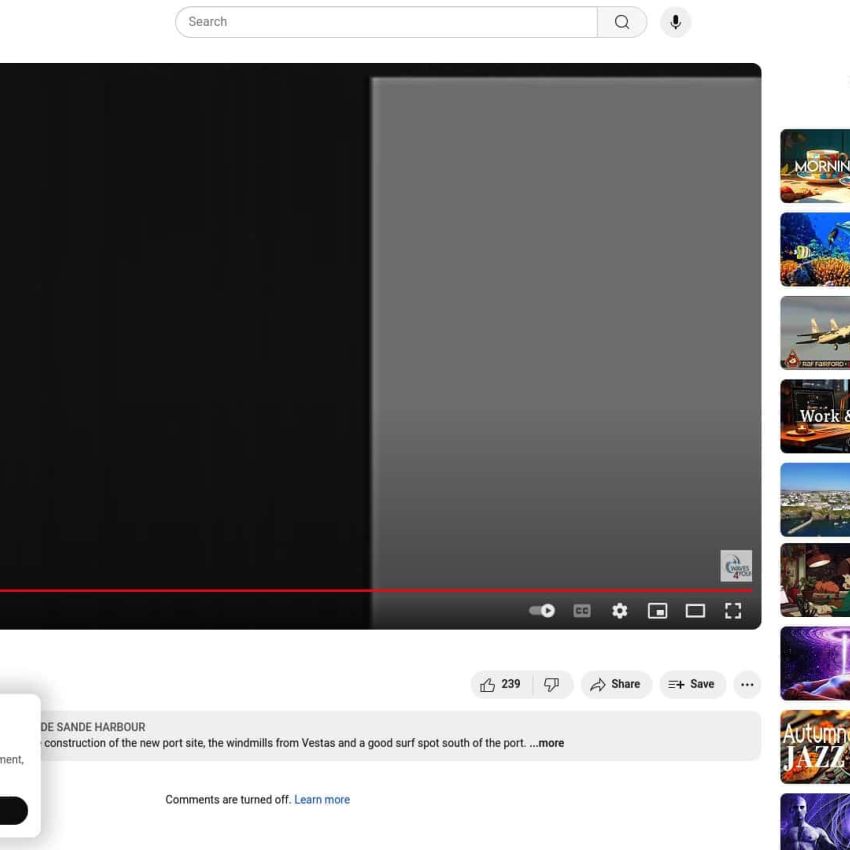Open the coral reef fish video thumbnail
Viewport: 850px width, 850px height.
(815, 249)
